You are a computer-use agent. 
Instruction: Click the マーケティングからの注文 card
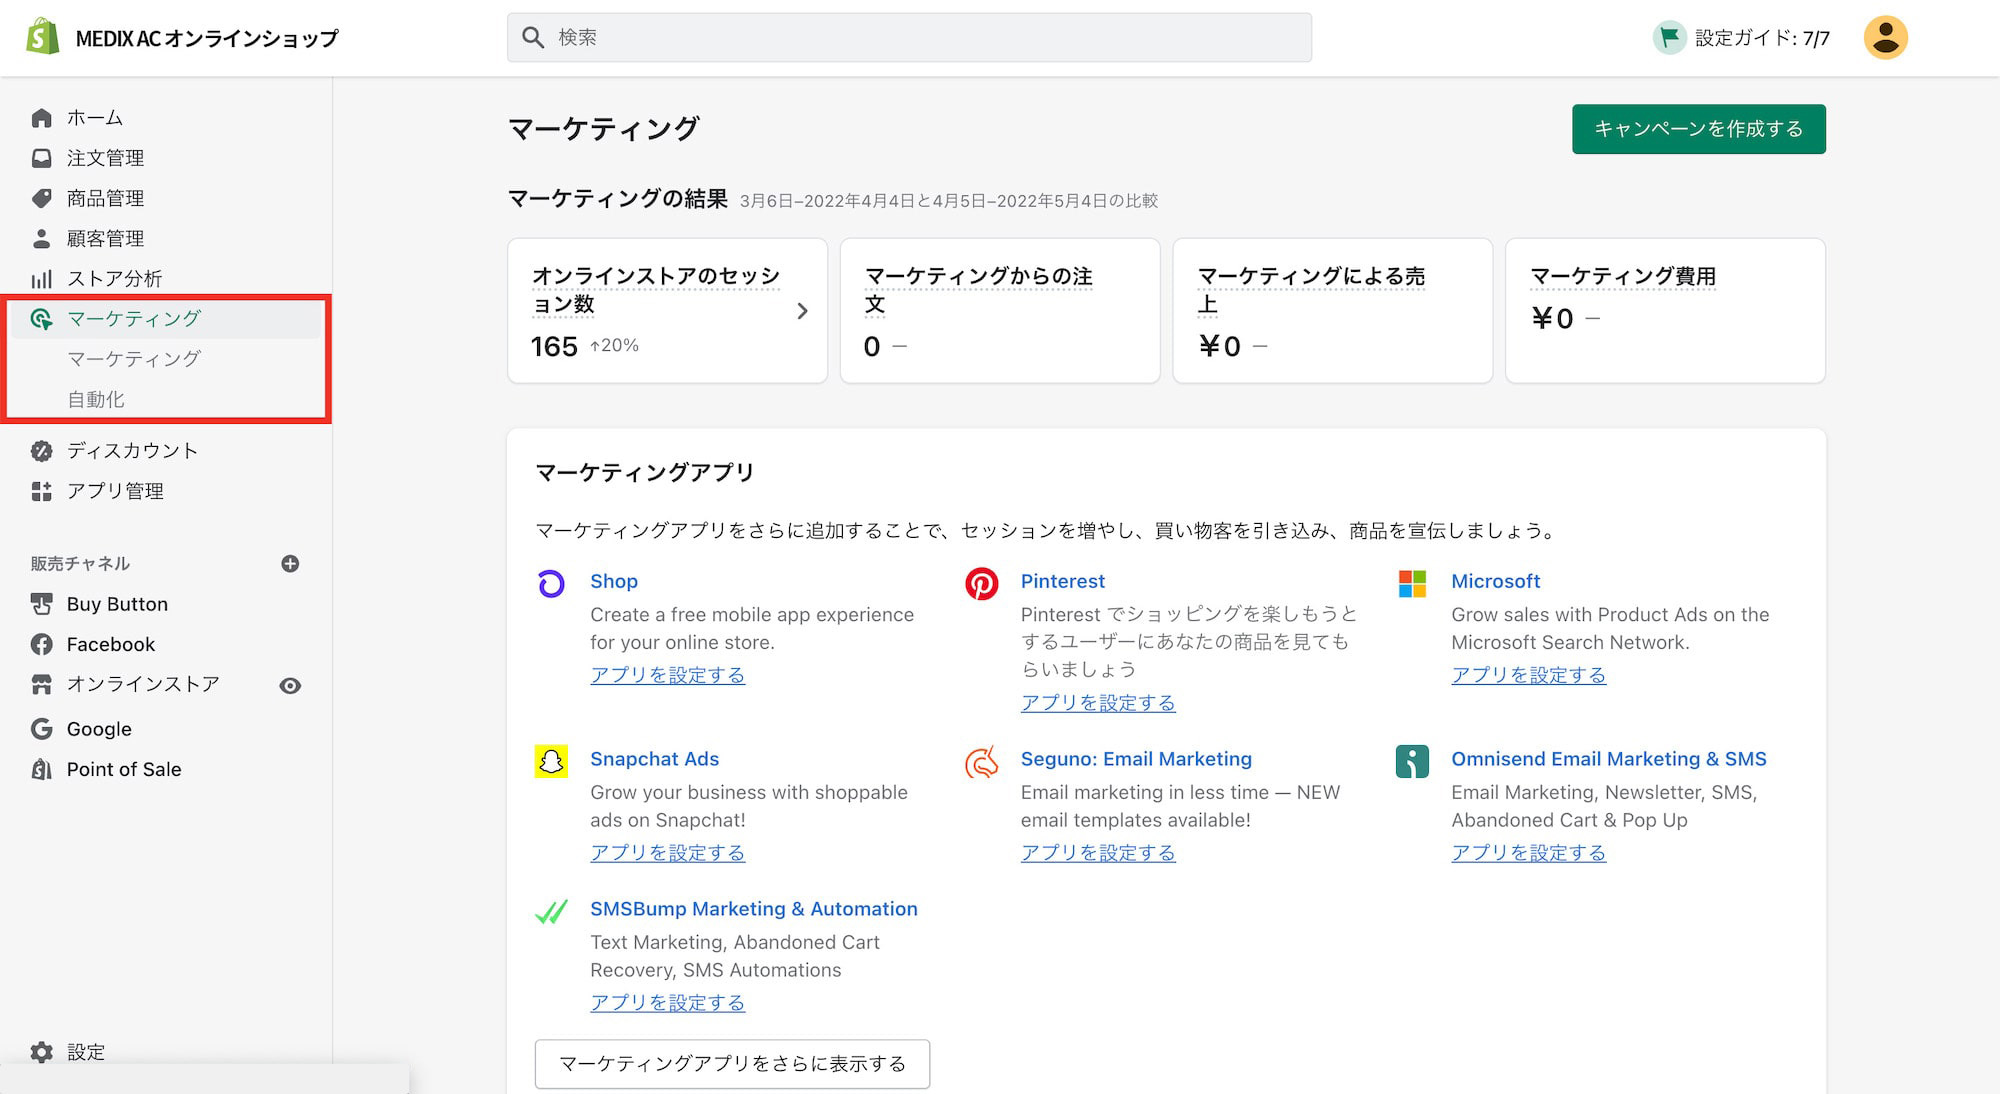coord(1000,310)
